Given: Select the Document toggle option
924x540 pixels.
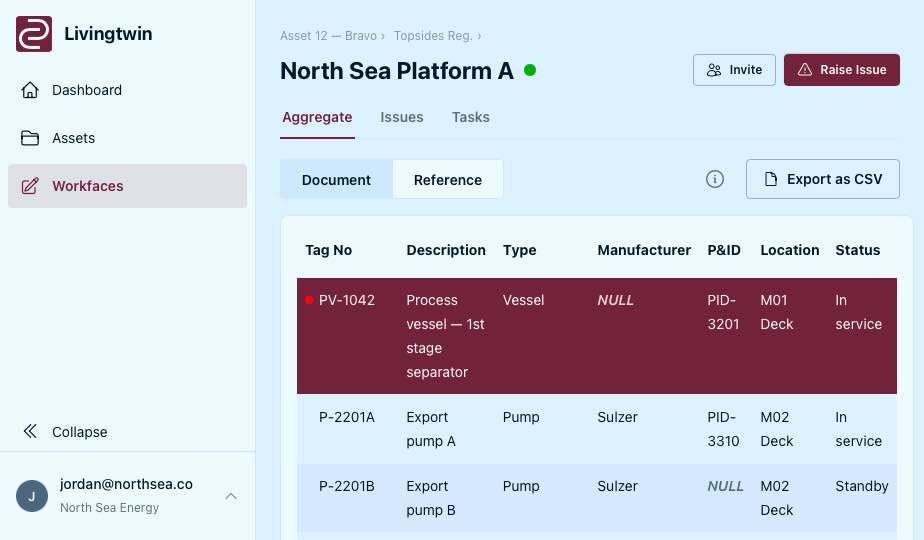Looking at the screenshot, I should coord(336,180).
